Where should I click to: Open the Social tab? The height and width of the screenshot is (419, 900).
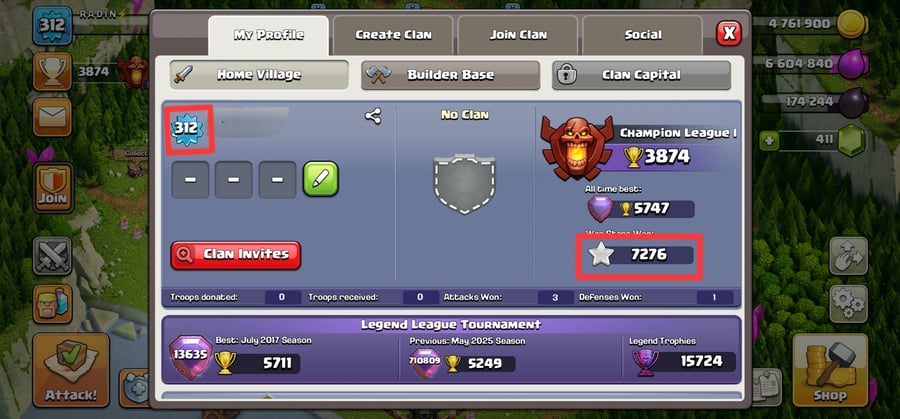click(x=642, y=35)
